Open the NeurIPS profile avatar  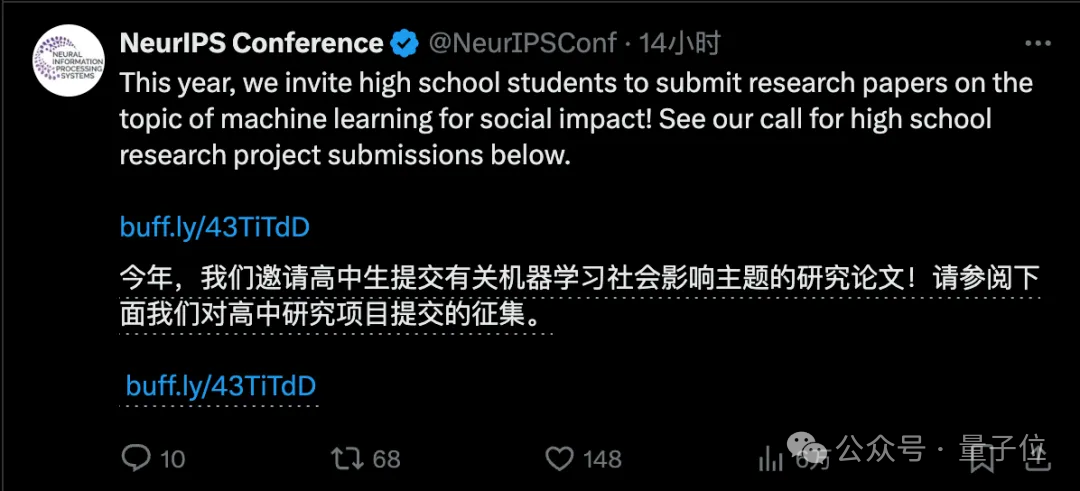pos(69,61)
